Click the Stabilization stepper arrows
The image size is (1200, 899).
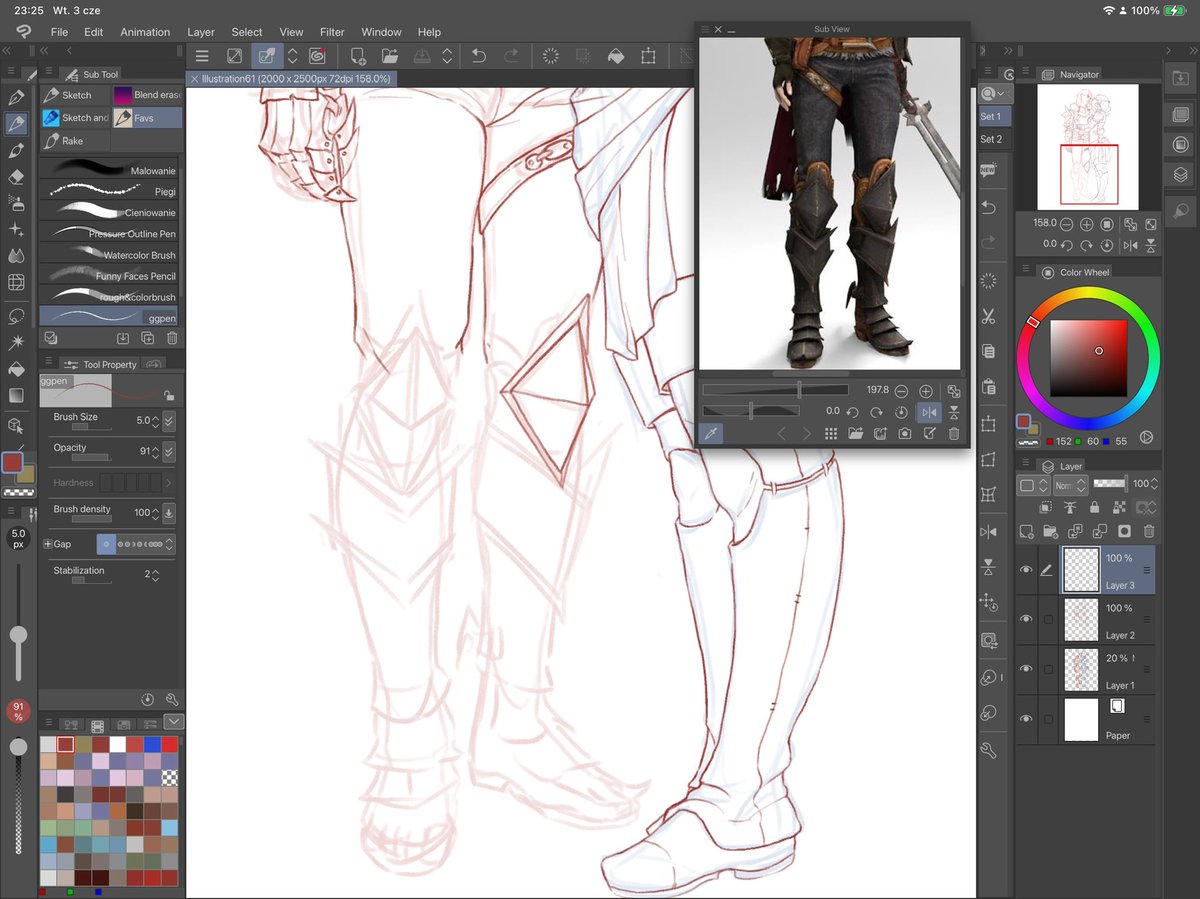(x=154, y=575)
